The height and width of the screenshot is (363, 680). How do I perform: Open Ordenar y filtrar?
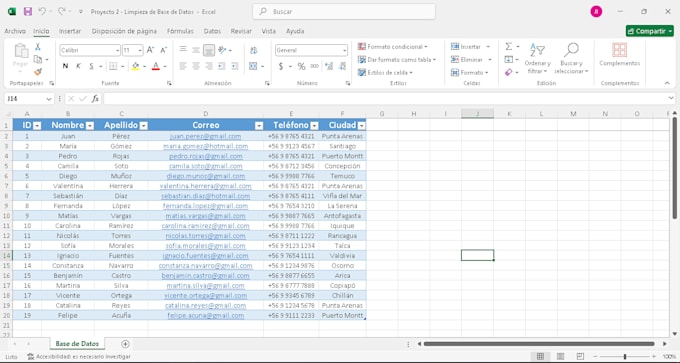tap(537, 59)
